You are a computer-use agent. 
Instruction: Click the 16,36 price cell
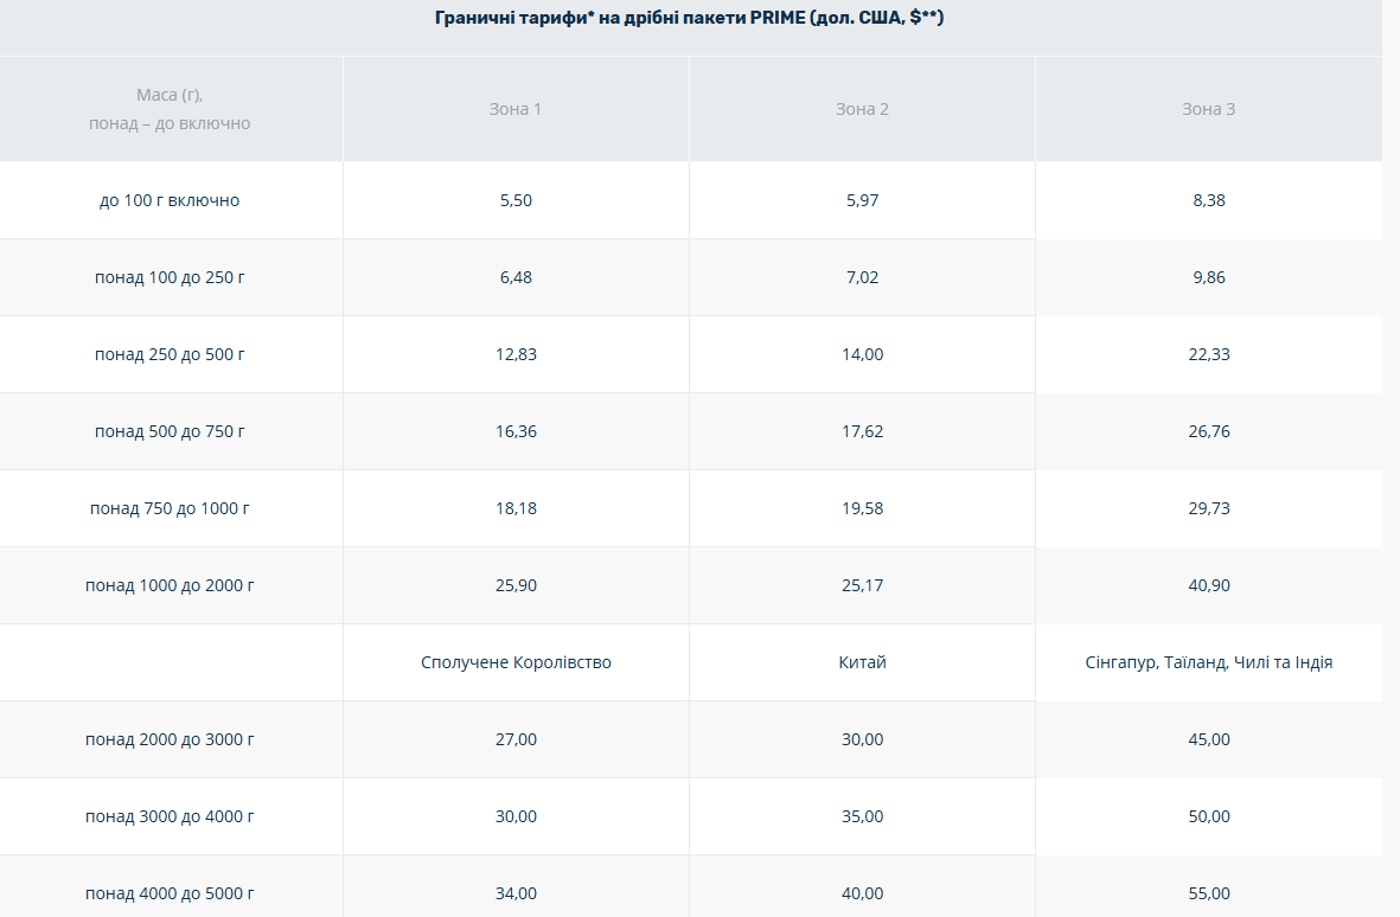(516, 431)
